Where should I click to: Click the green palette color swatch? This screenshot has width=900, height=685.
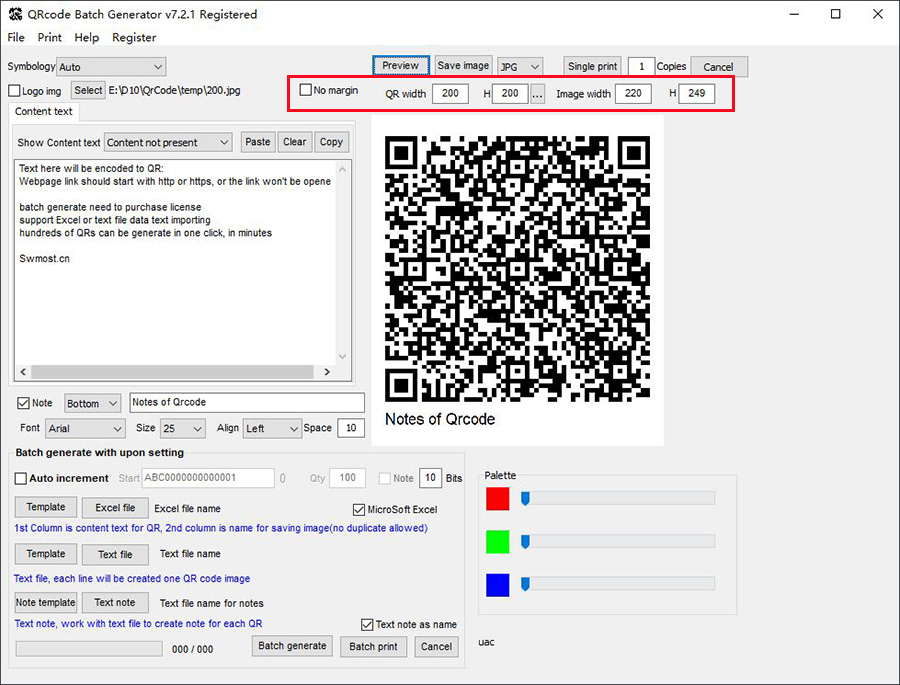pyautogui.click(x=498, y=542)
